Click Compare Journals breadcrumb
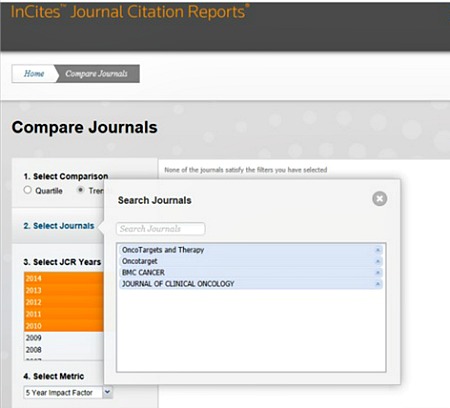This screenshot has width=450, height=408. click(x=97, y=74)
